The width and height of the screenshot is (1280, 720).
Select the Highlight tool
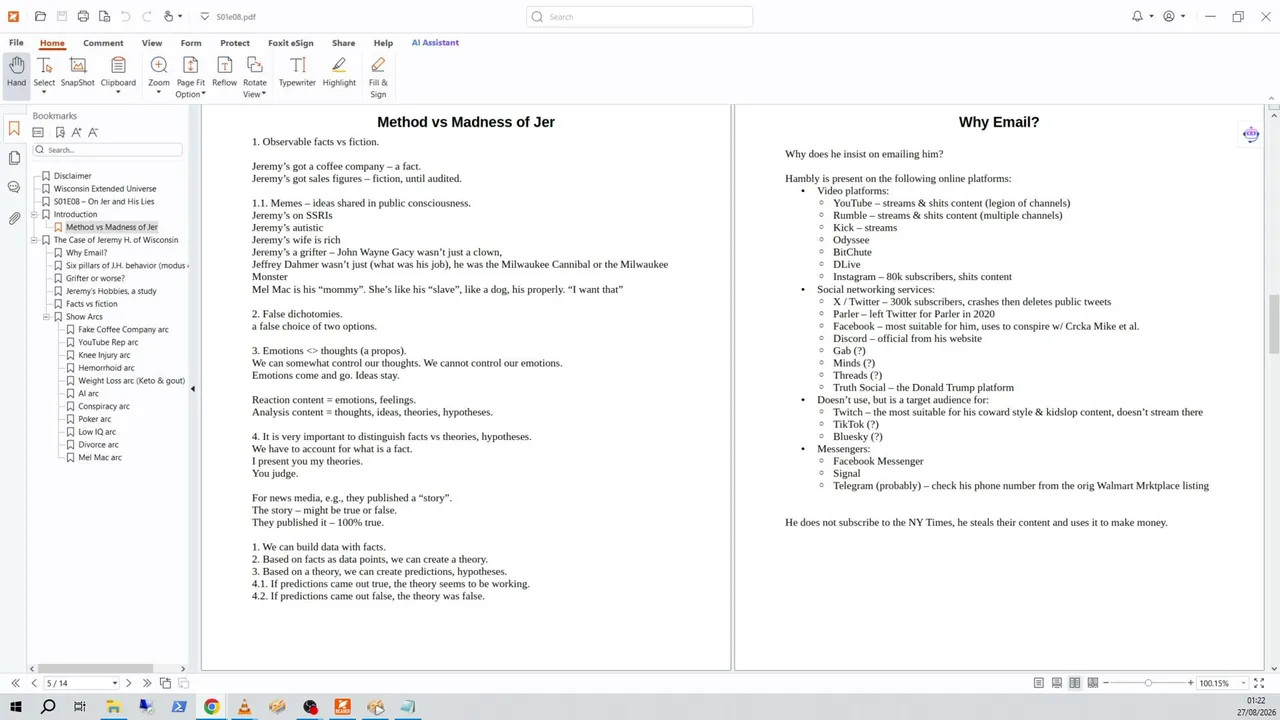pos(339,72)
